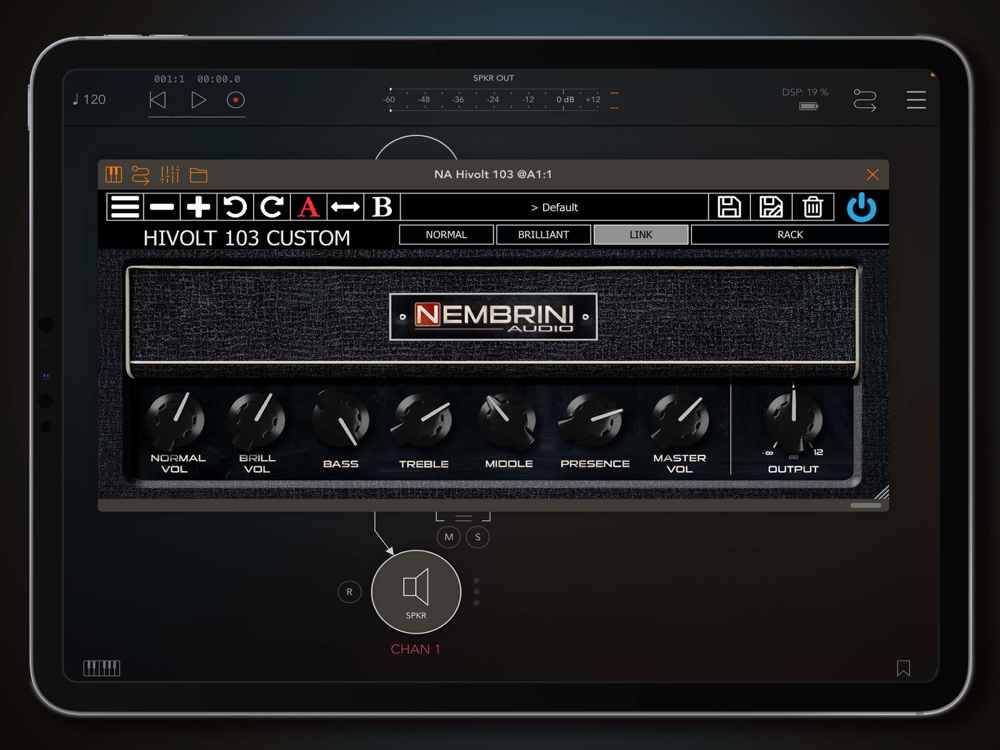This screenshot has height=750, width=1000.
Task: Click the save preset floppy icon
Action: tap(729, 207)
